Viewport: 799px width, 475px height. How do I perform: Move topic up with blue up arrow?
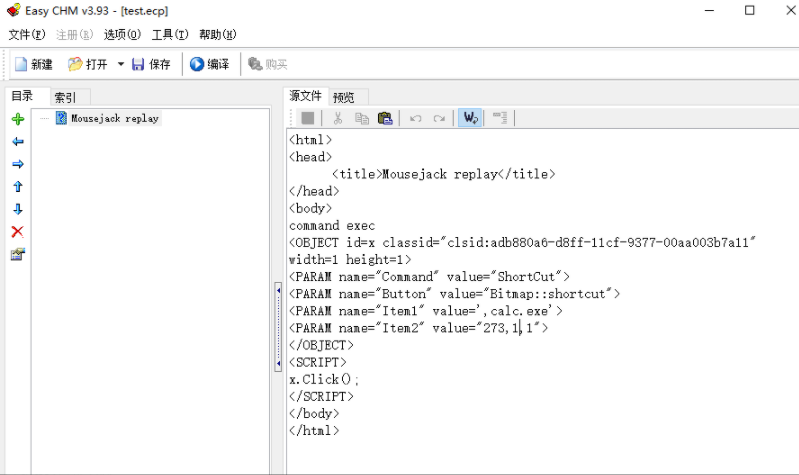pos(18,187)
